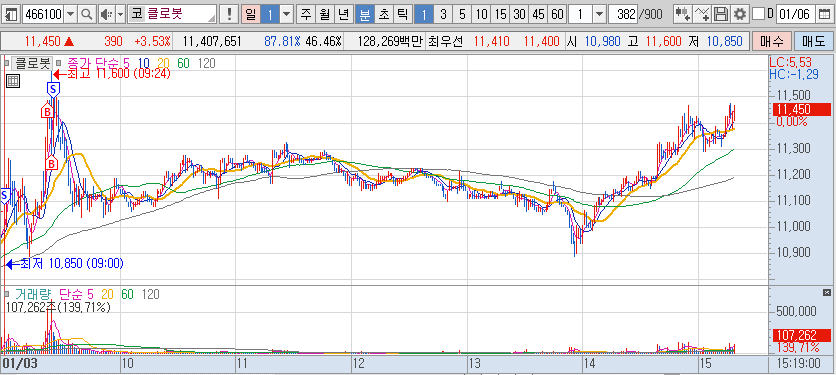Open the custom interval dropdown arrow before 382
The width and height of the screenshot is (836, 375).
pos(599,14)
